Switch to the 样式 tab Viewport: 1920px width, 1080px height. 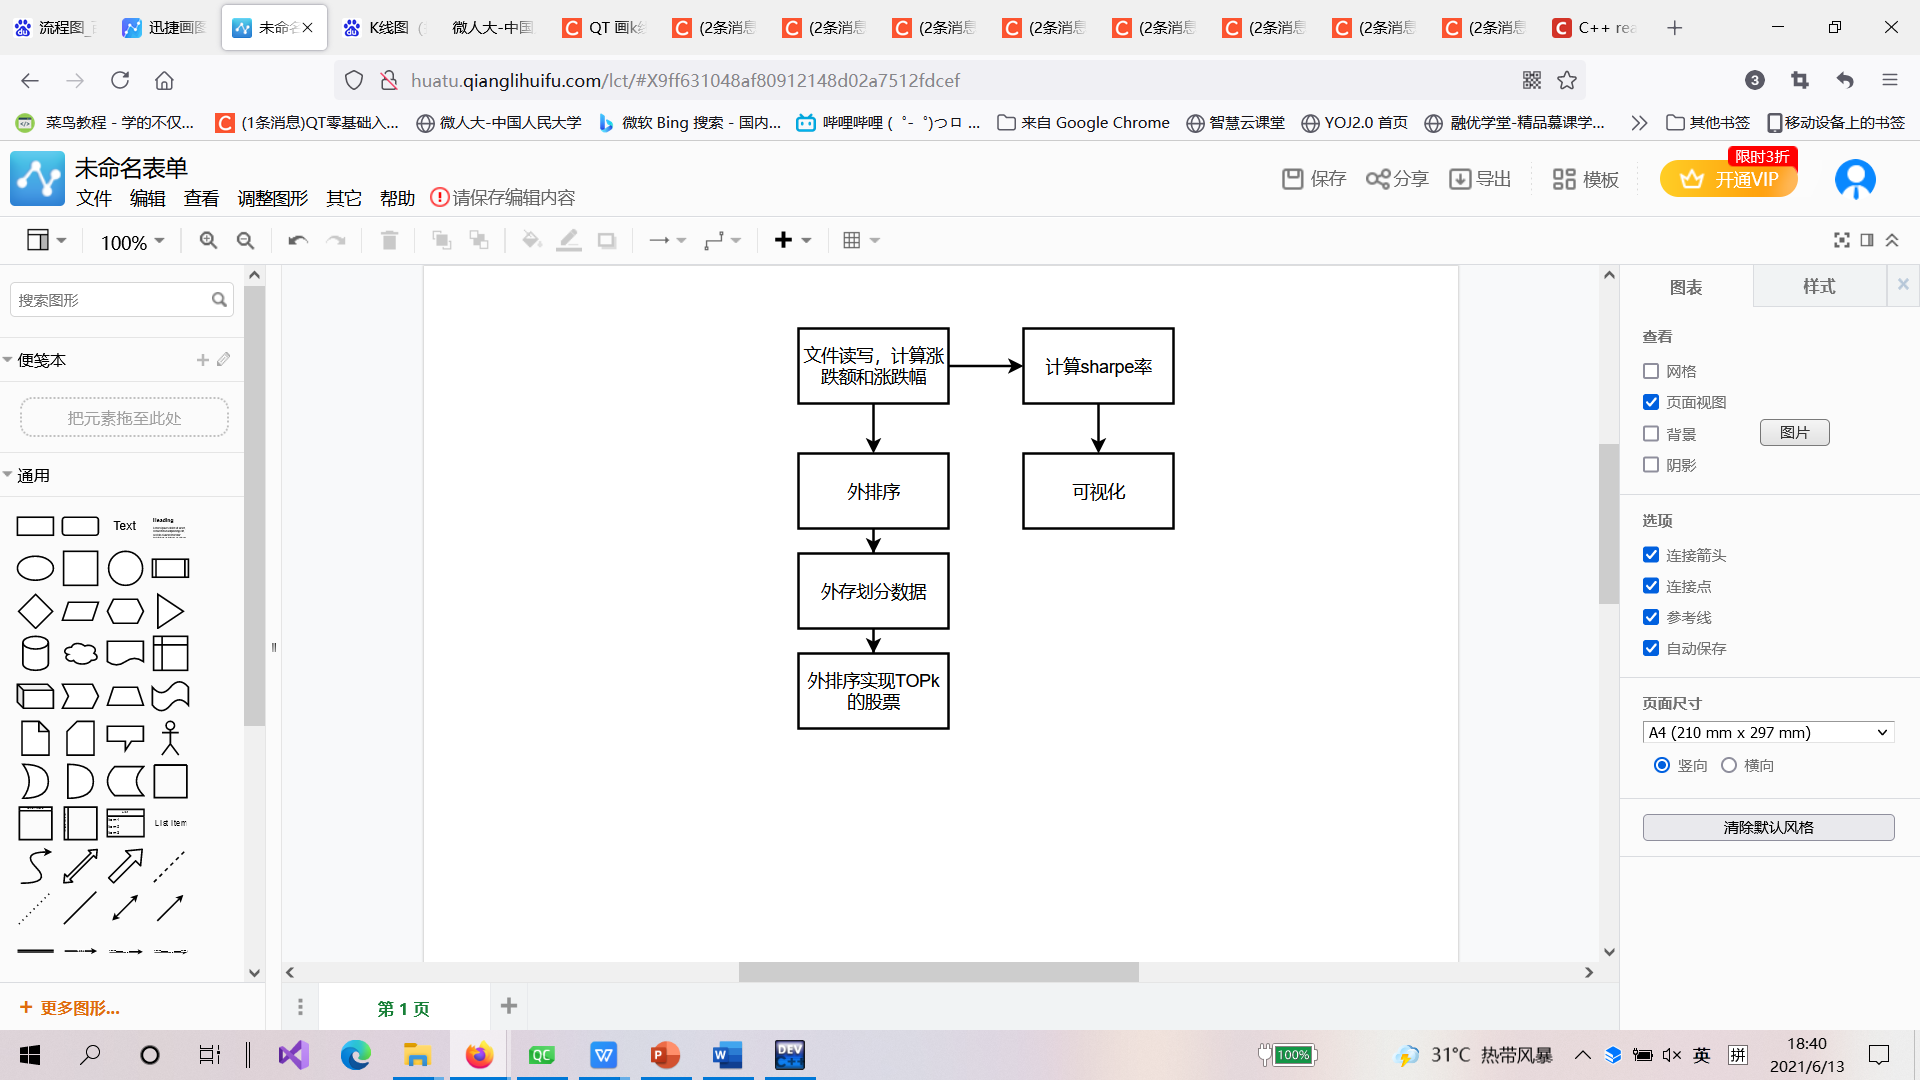(x=1819, y=287)
